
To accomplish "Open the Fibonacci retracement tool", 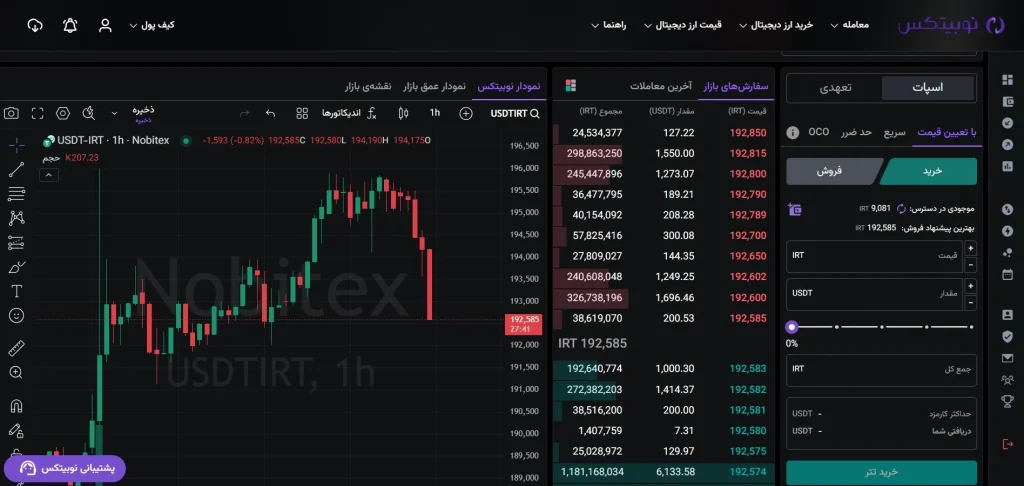I will click(16, 193).
